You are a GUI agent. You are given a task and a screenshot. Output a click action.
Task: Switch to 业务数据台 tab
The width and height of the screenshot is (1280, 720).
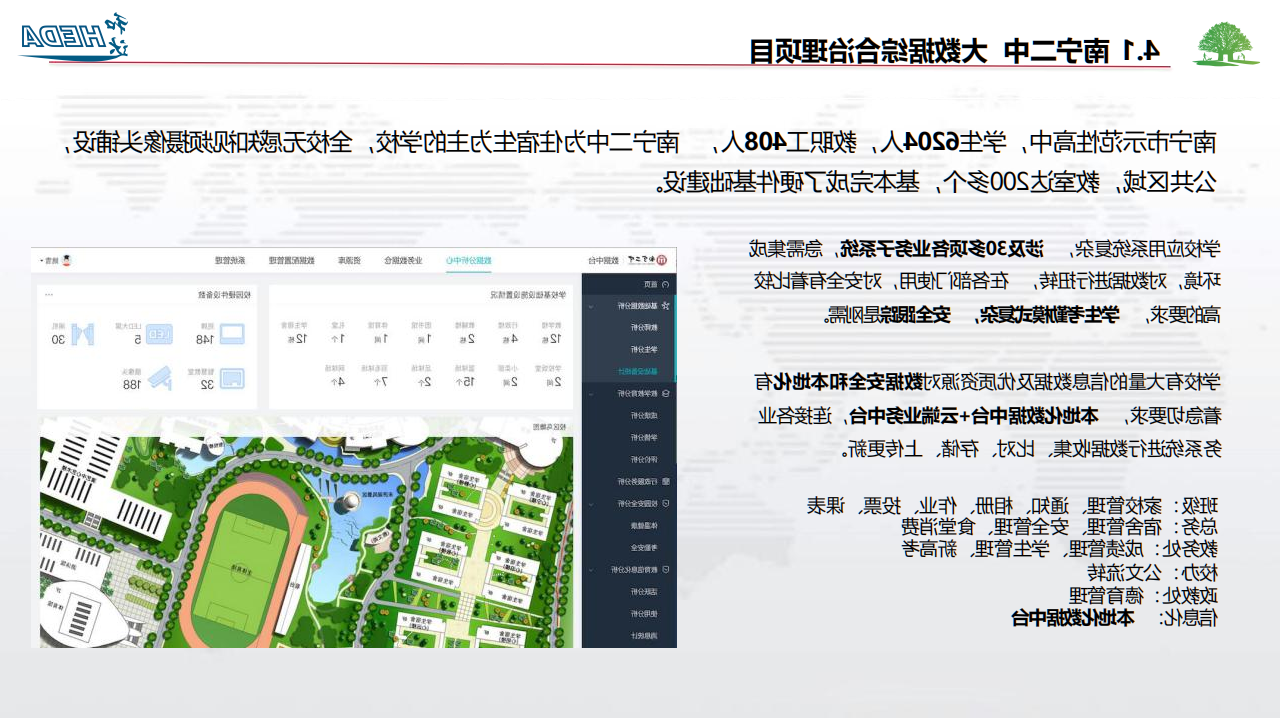click(403, 260)
